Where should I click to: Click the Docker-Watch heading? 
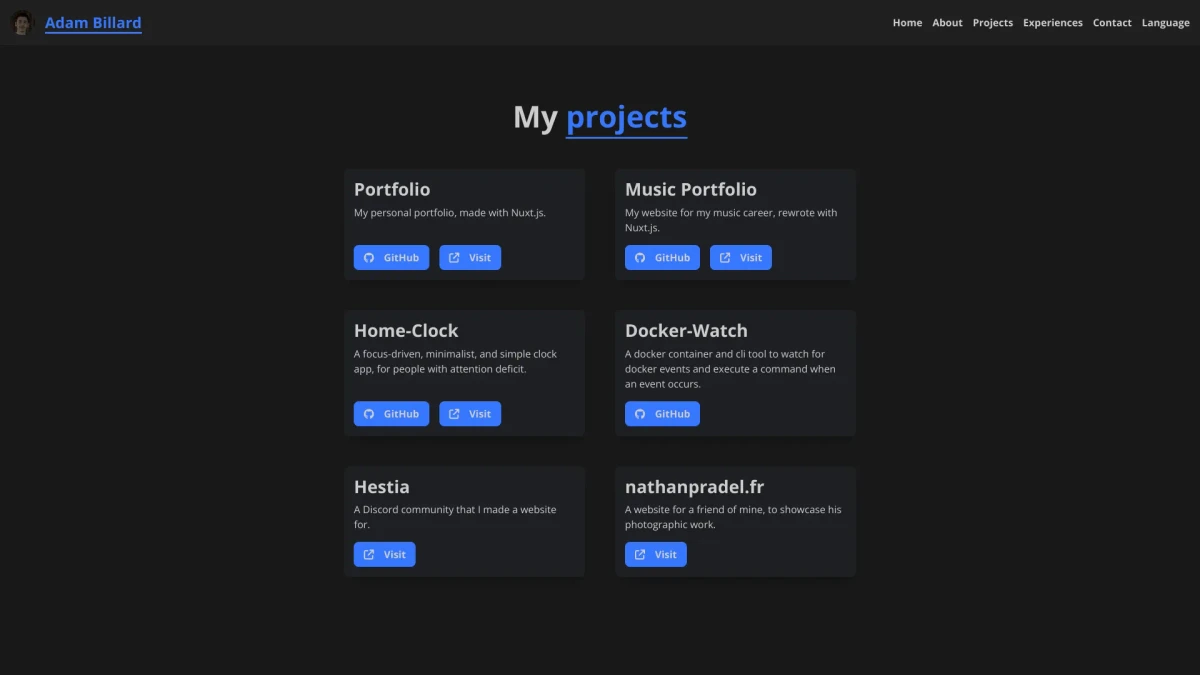click(686, 330)
